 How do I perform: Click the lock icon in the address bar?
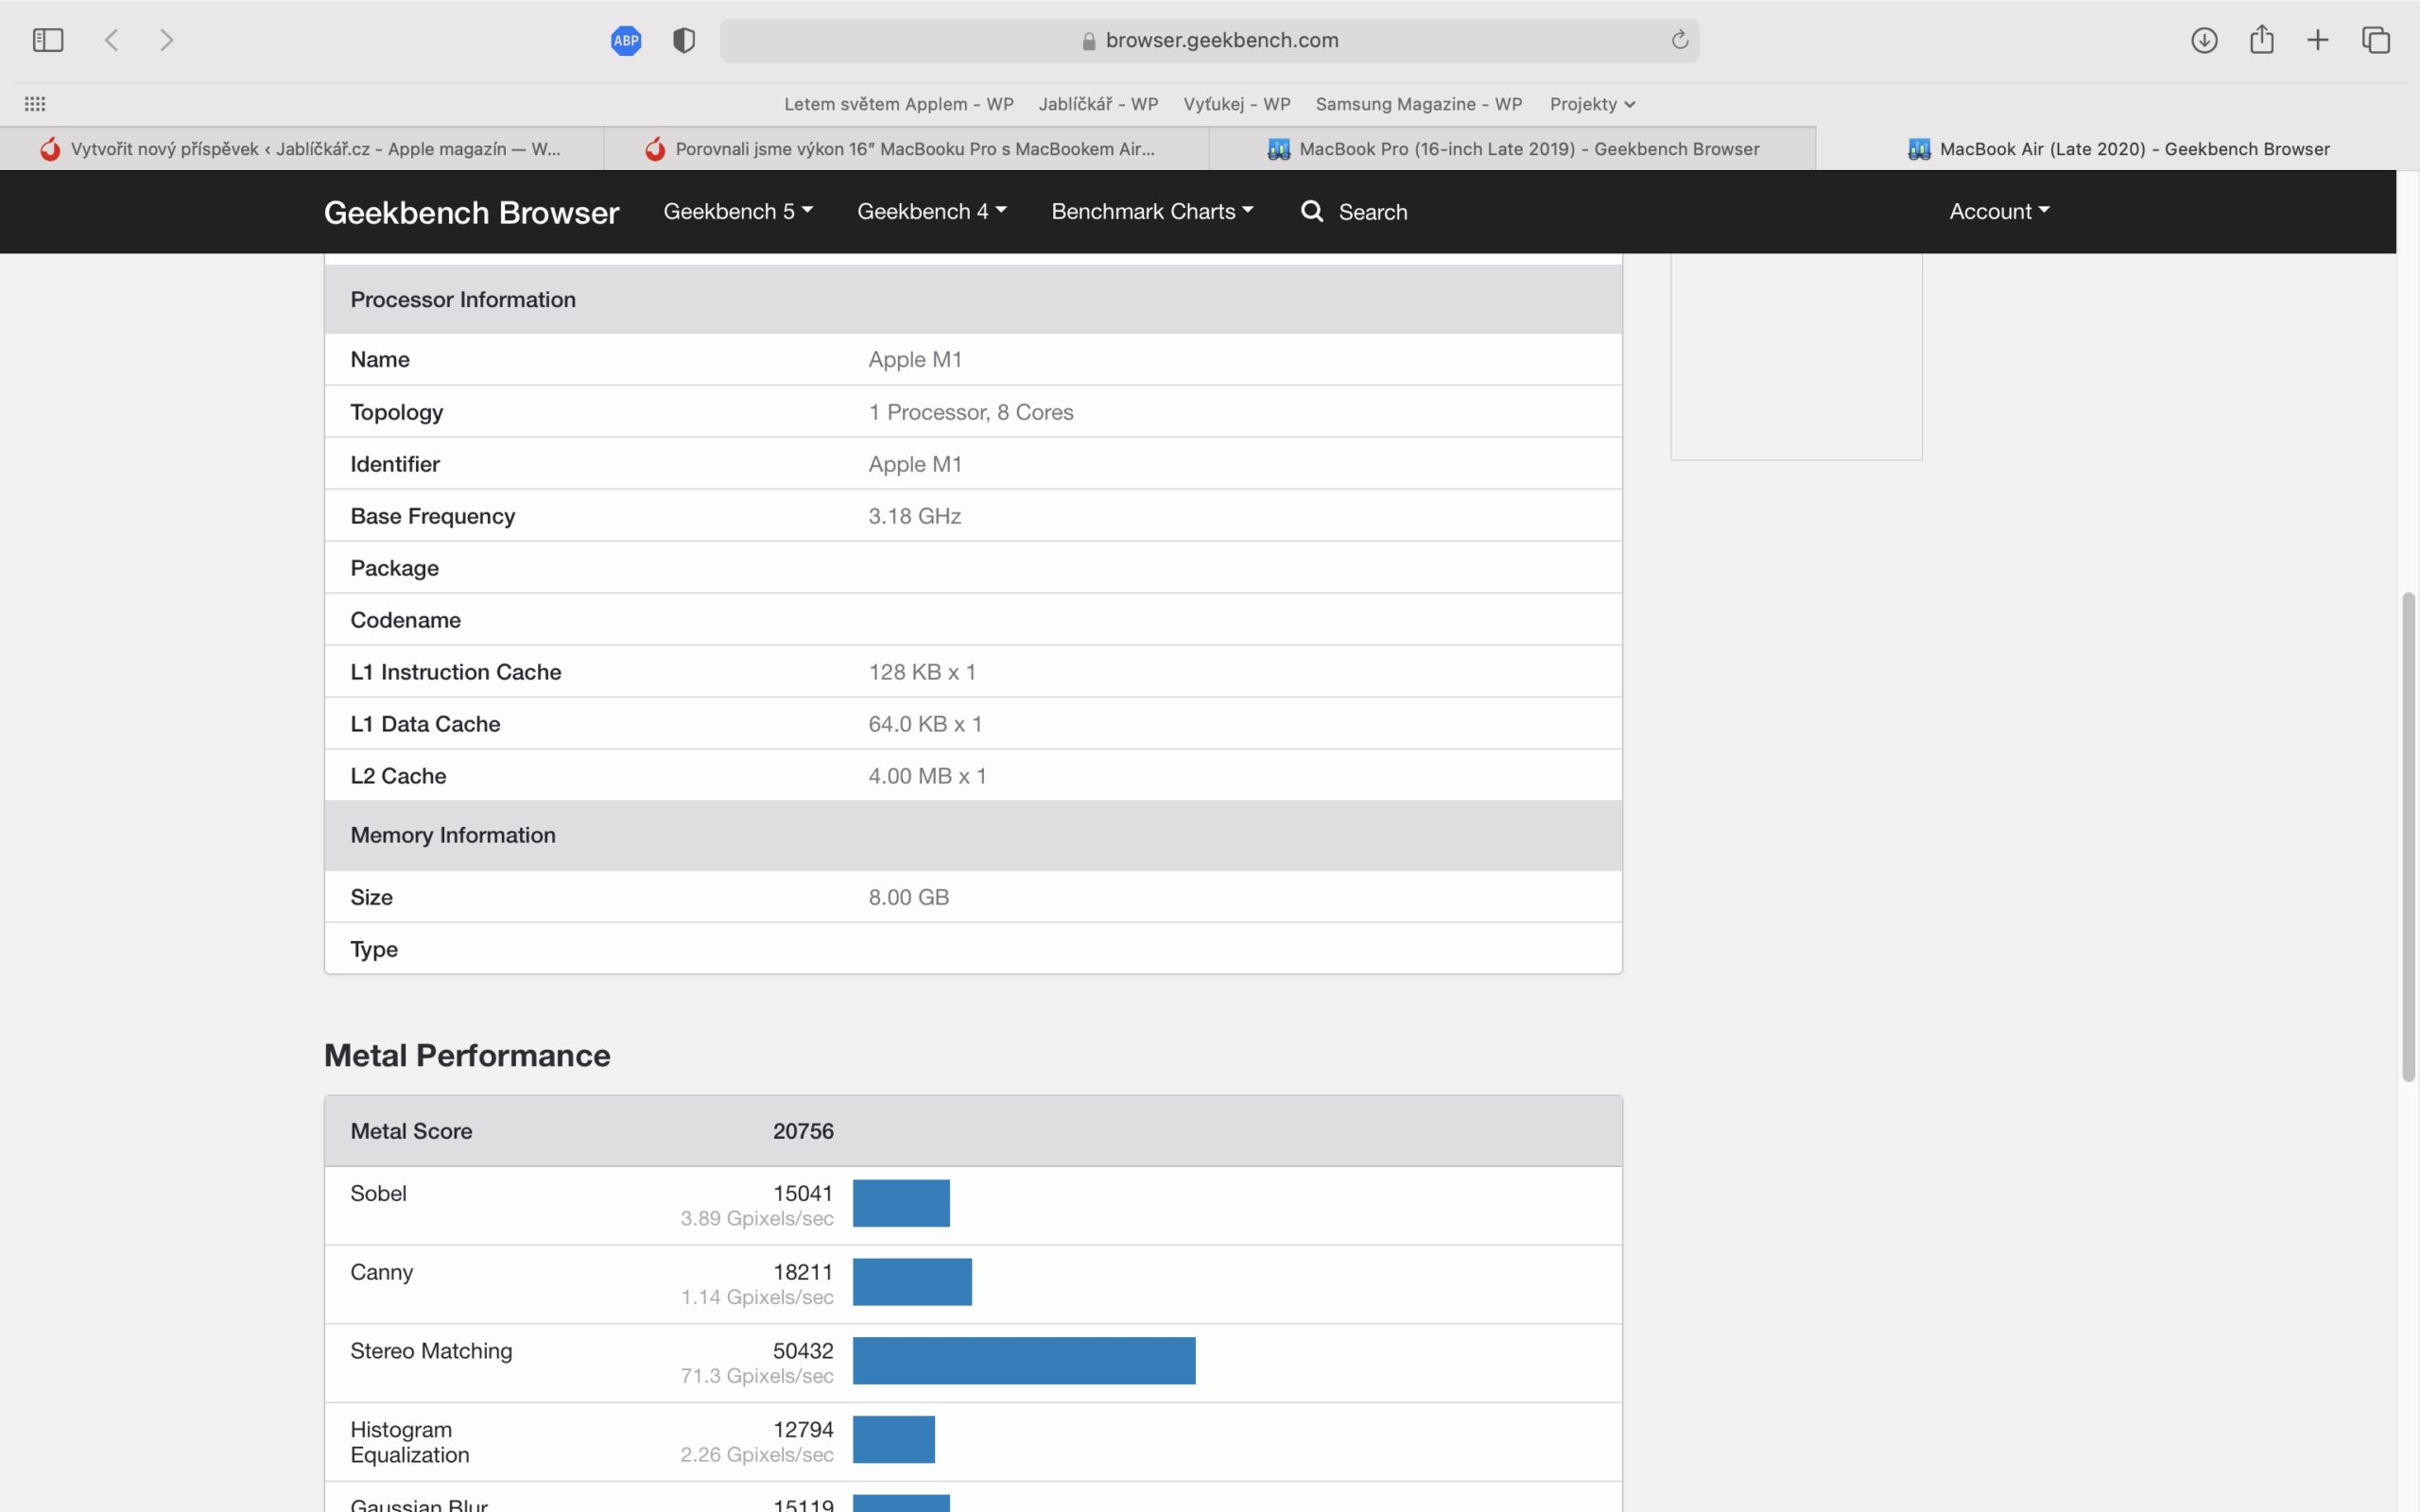point(1089,41)
